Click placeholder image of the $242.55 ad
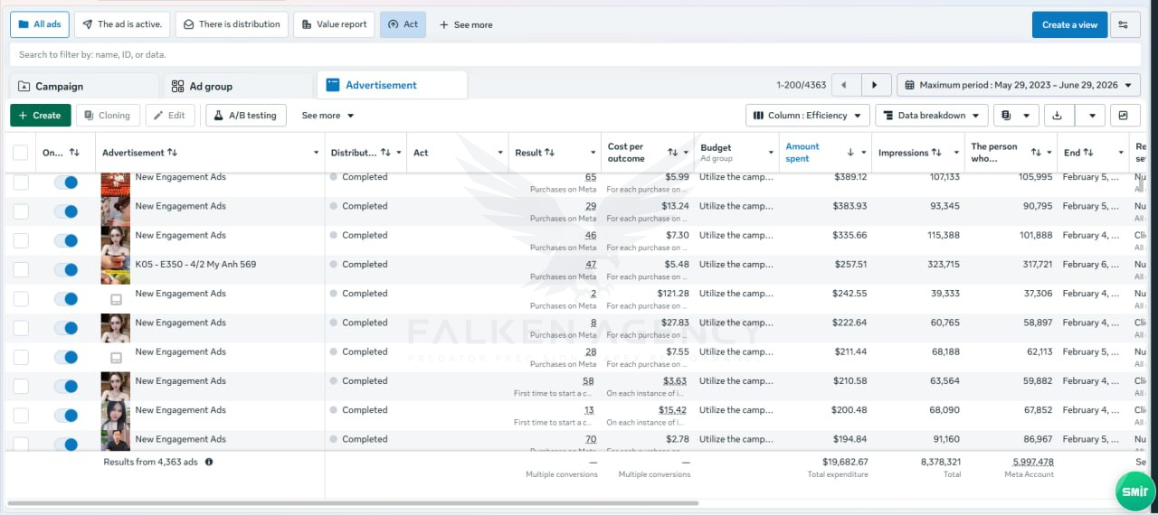 point(115,299)
